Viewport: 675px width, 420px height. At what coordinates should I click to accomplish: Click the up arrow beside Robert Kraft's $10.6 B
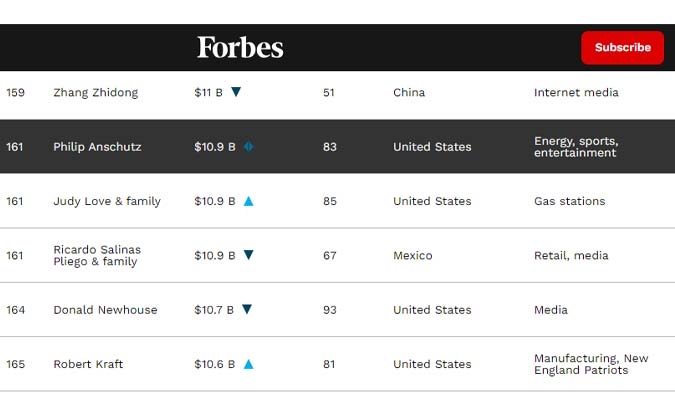point(248,364)
